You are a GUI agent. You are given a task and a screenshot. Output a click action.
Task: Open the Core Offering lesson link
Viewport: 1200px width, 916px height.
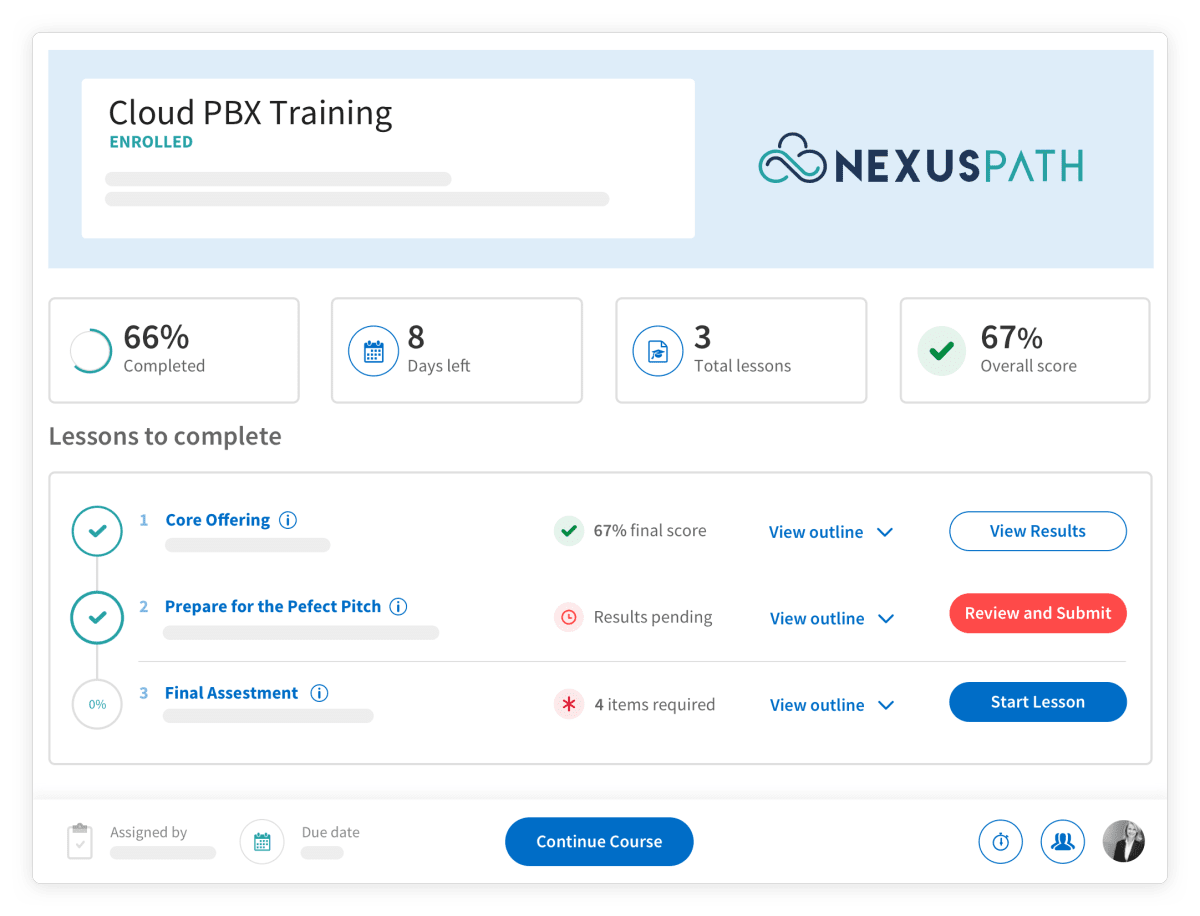coord(218,520)
